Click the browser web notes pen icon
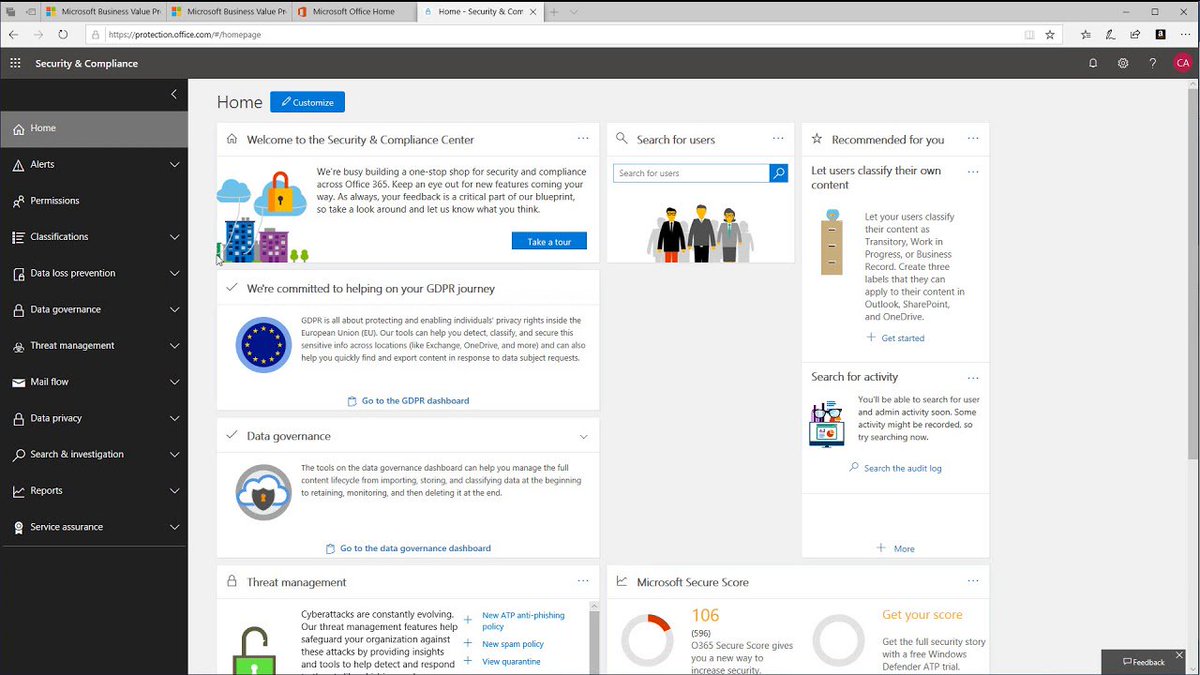Screen dimensions: 1200x675 point(1110,34)
